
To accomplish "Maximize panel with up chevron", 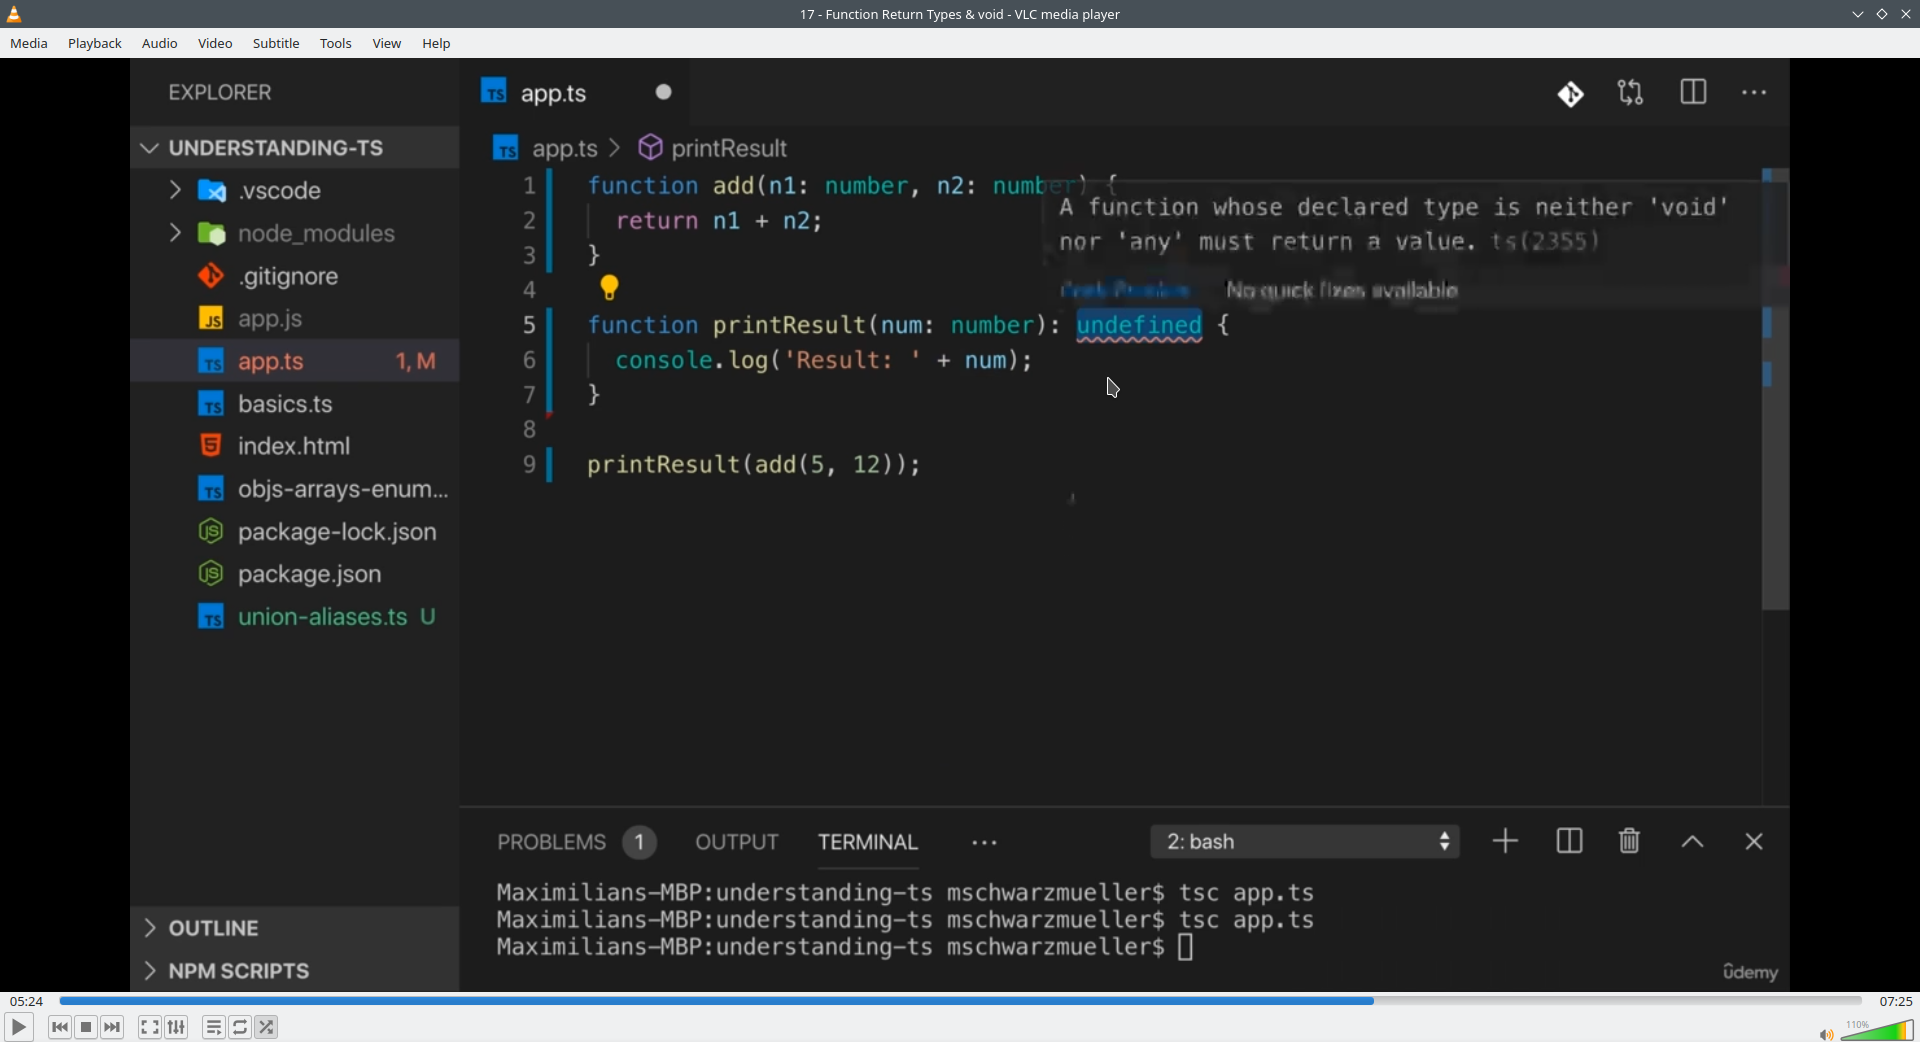I will (1692, 842).
